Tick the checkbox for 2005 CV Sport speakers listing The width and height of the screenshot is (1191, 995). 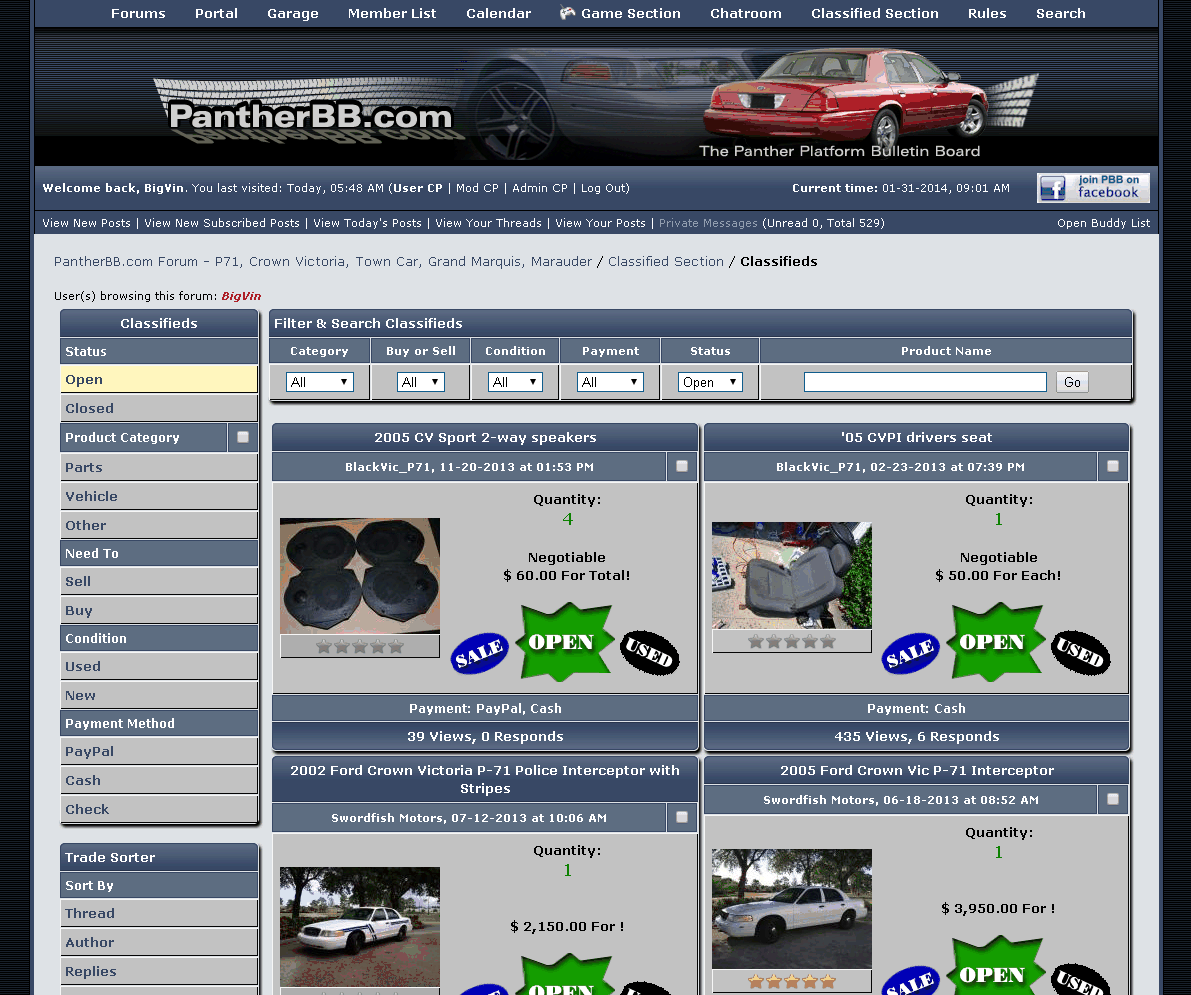click(682, 466)
